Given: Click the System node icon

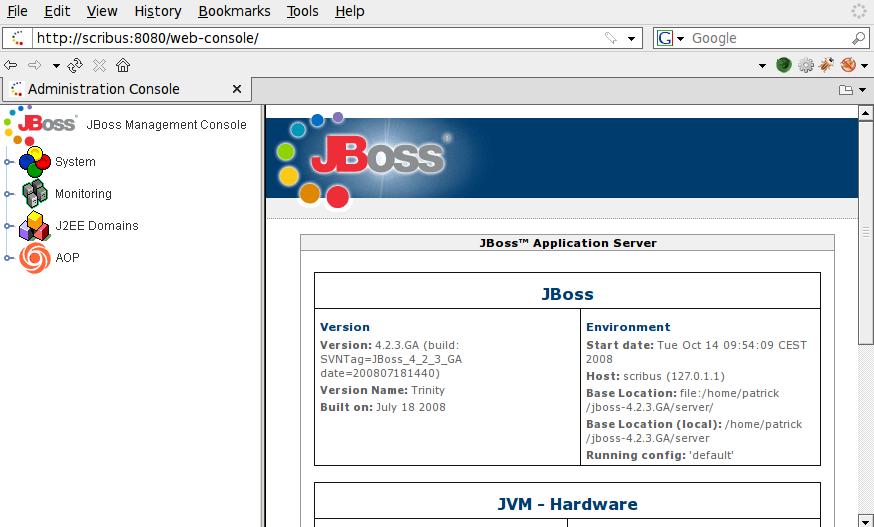Looking at the screenshot, I should click(x=35, y=162).
